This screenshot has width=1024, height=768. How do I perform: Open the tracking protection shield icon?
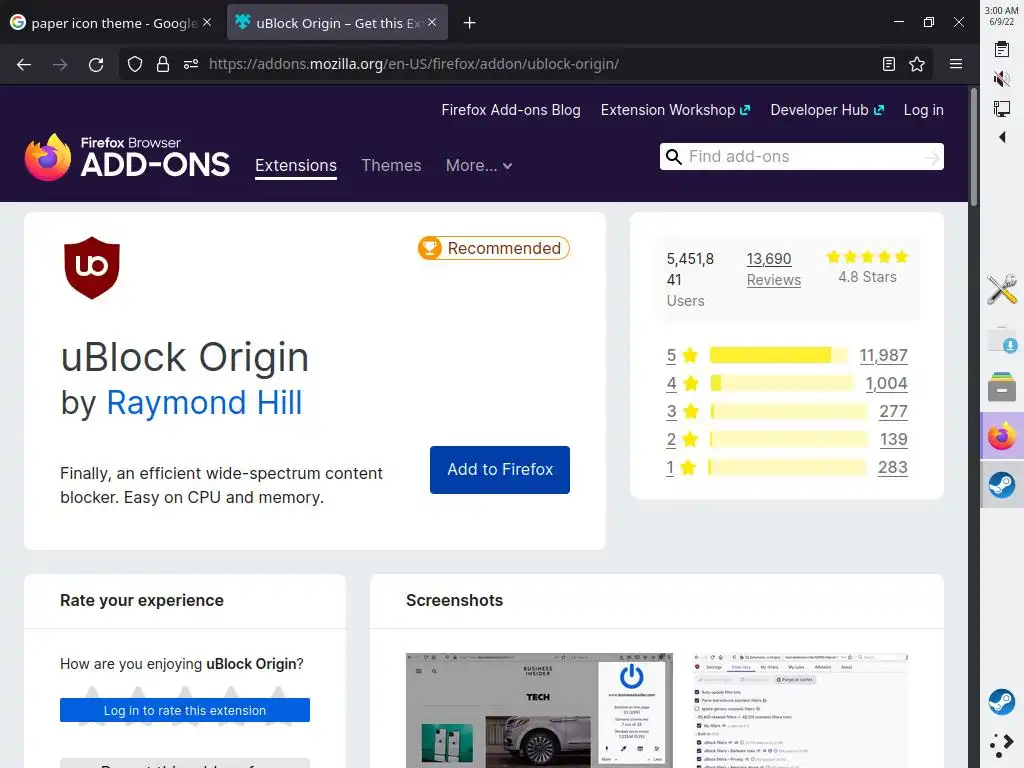coord(135,64)
